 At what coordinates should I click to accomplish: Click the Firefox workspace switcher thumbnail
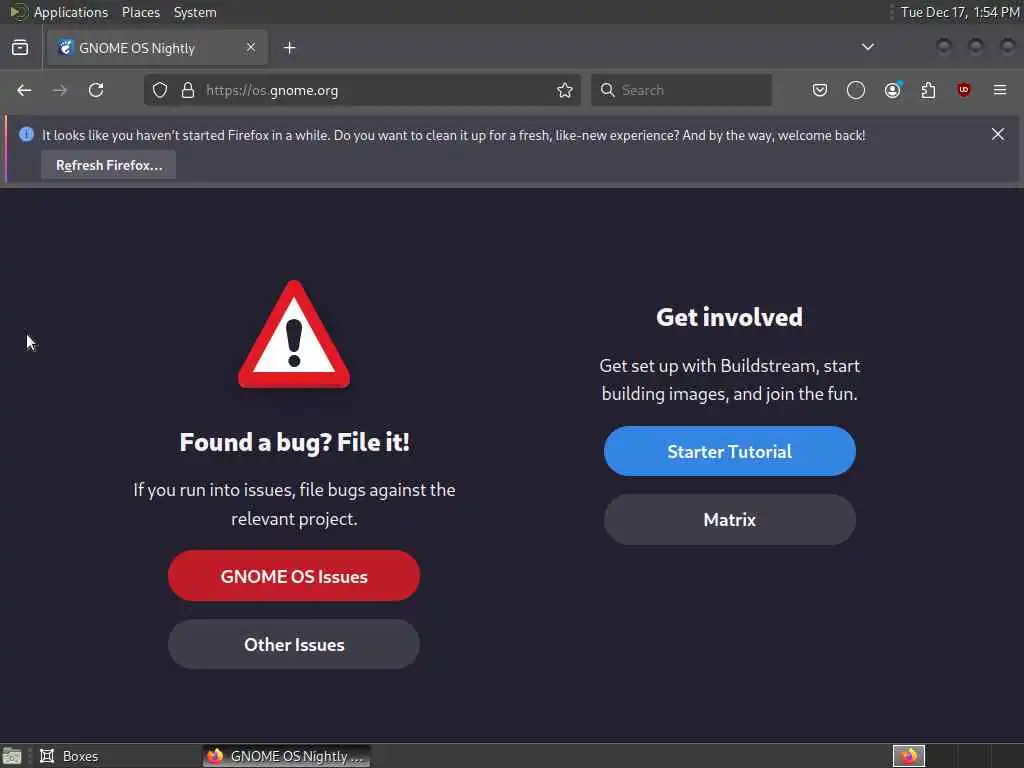[909, 756]
